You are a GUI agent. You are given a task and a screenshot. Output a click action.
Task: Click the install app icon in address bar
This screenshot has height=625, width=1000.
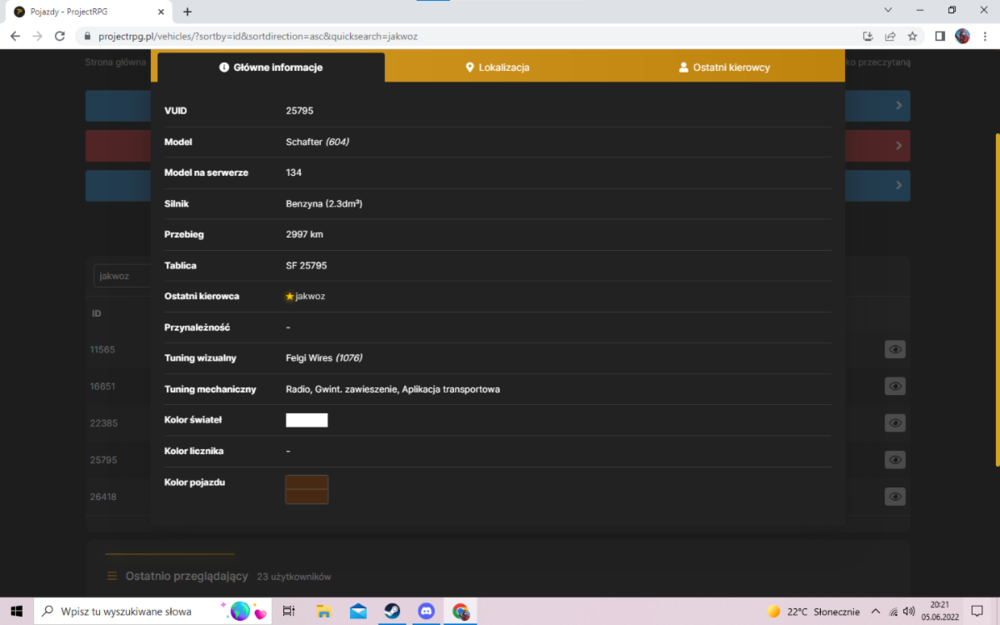[x=867, y=36]
